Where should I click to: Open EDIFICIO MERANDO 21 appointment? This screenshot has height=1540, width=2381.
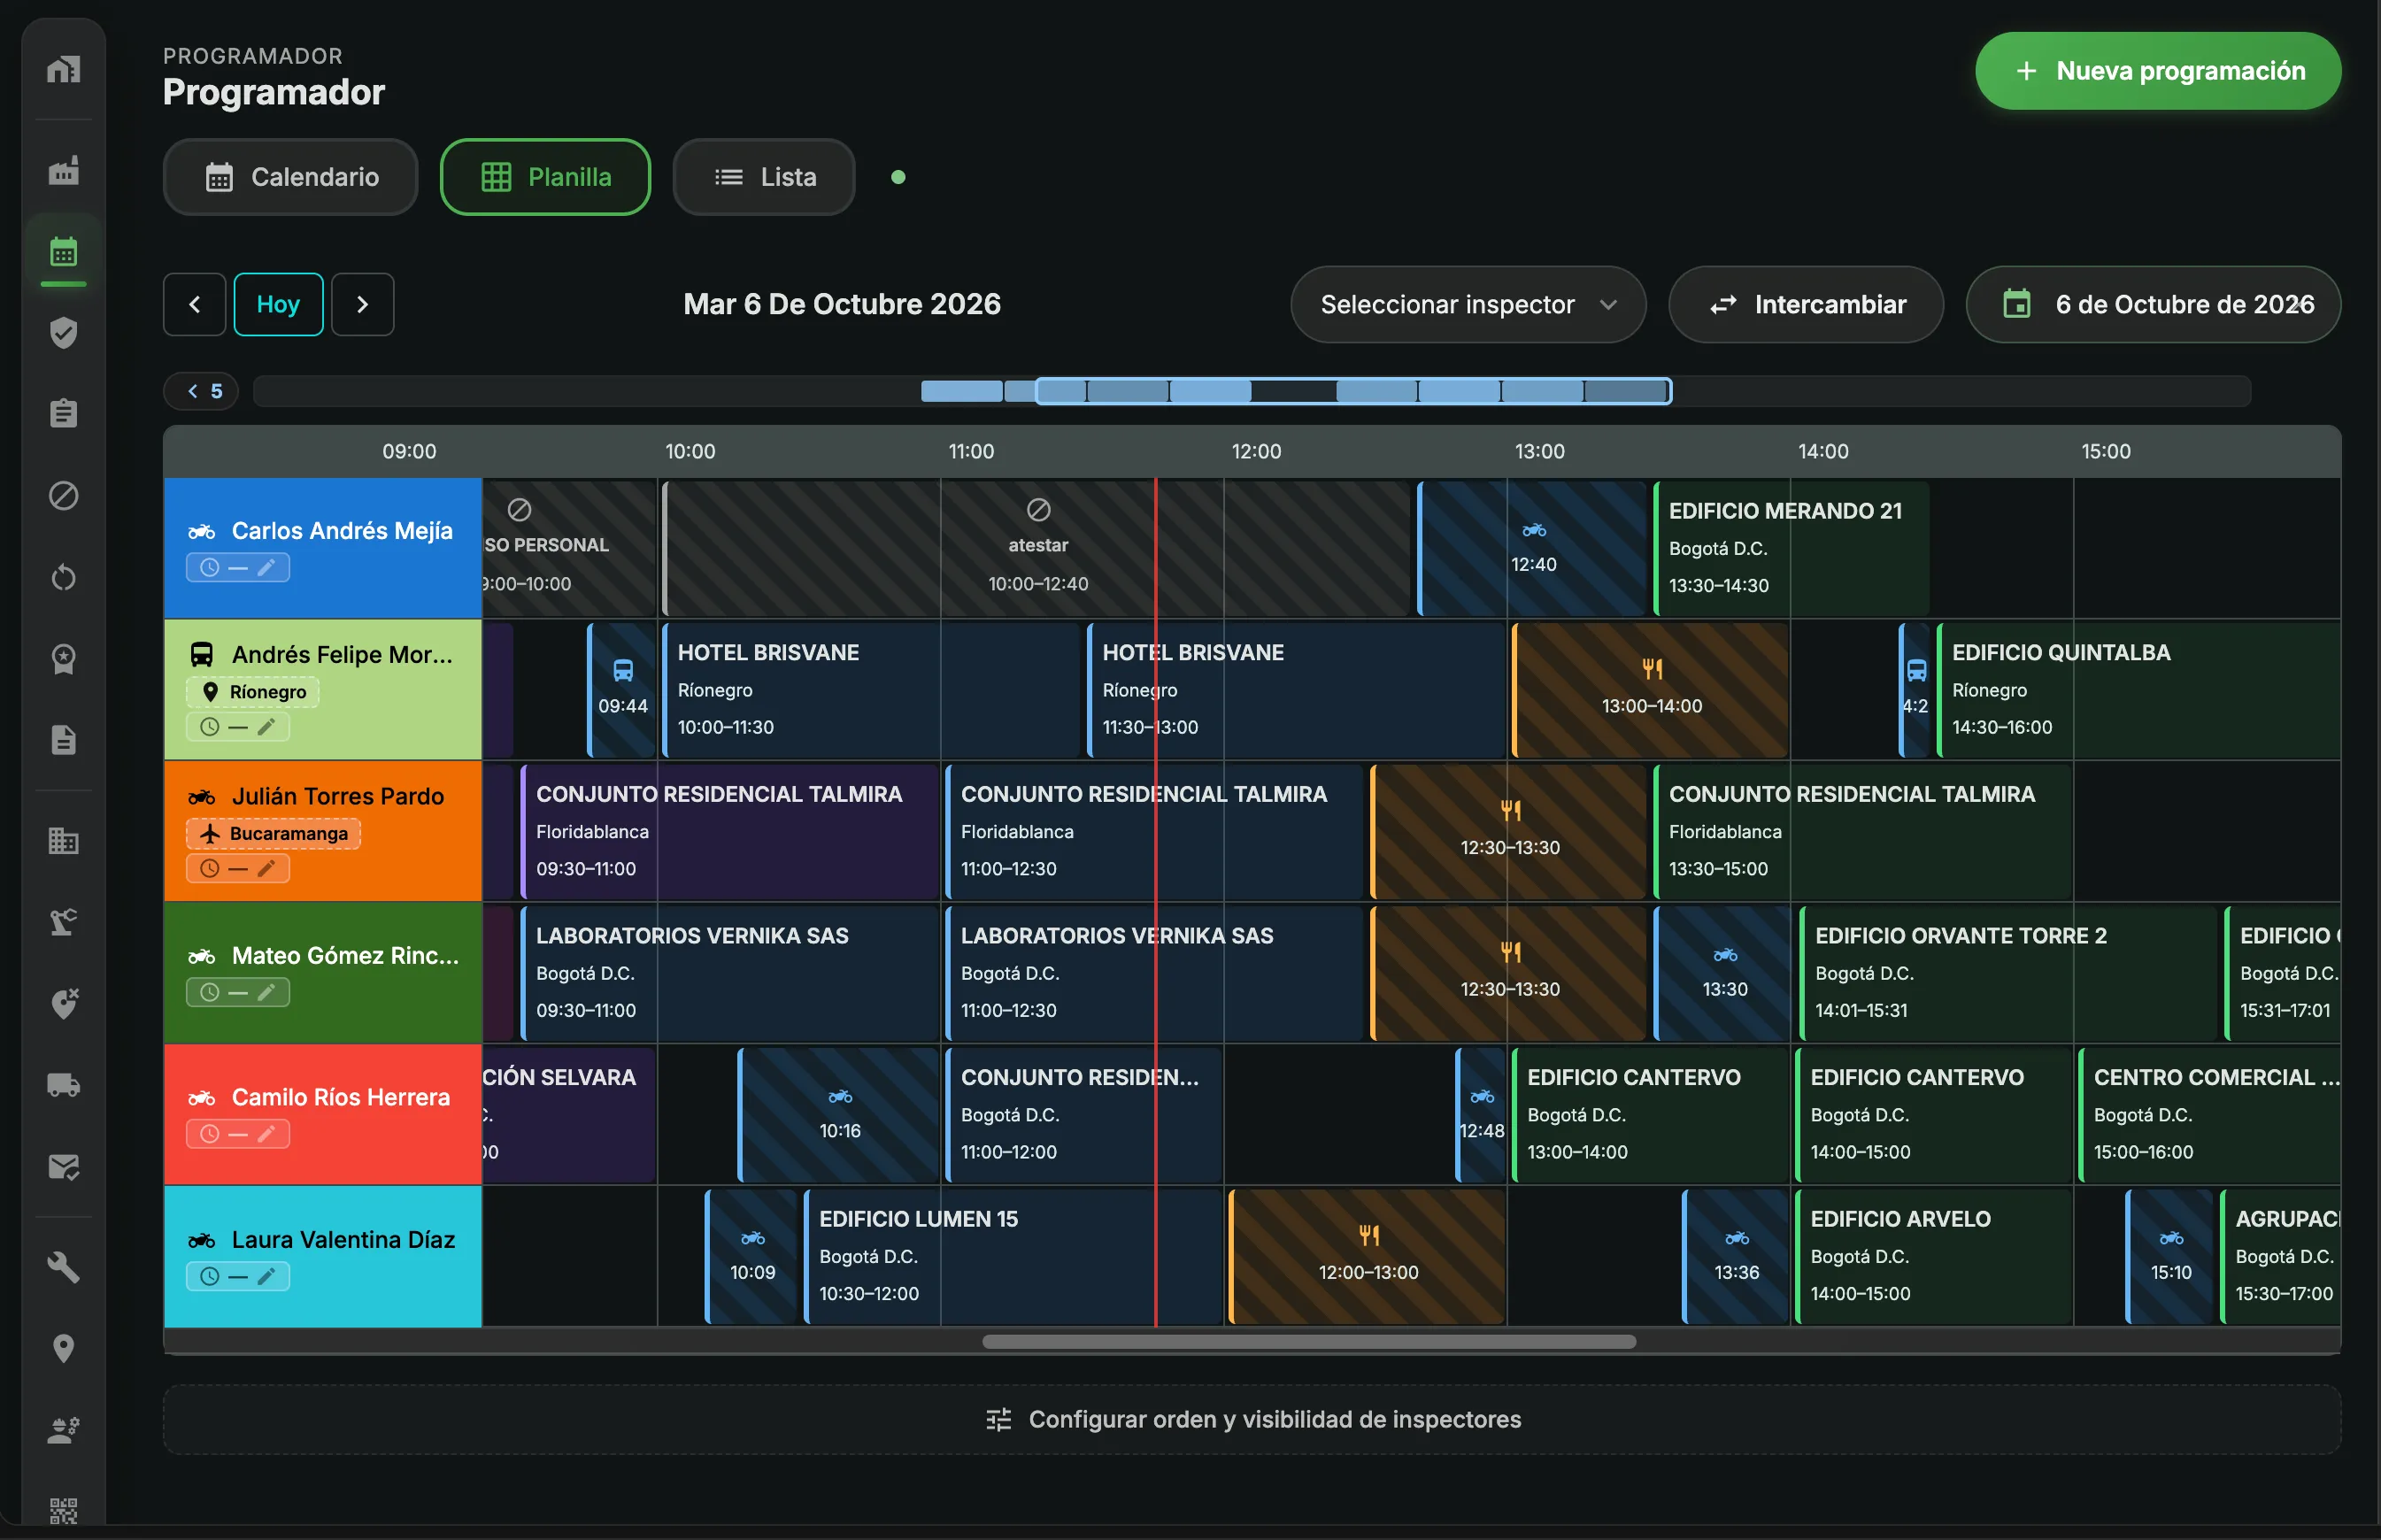pos(1791,548)
